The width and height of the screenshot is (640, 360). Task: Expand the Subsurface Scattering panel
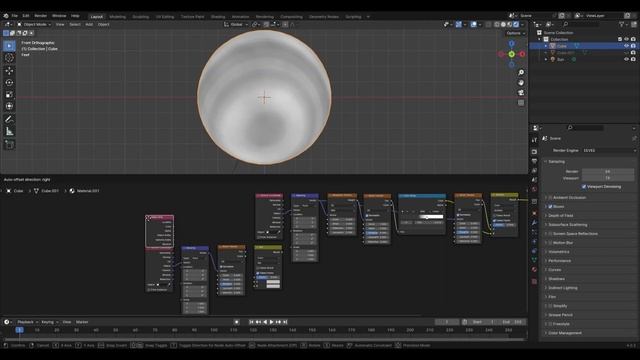click(567, 224)
